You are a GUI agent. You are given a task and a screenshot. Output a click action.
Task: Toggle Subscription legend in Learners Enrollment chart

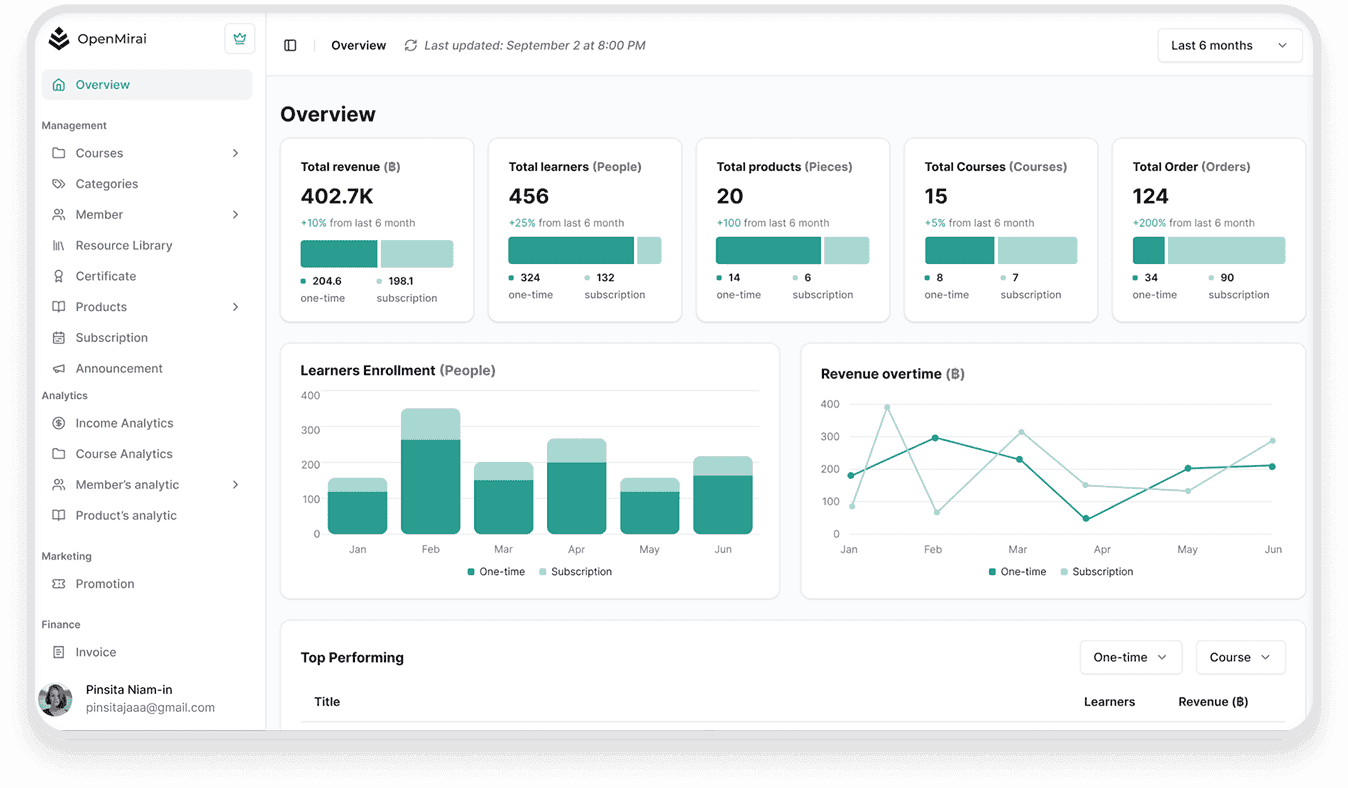[x=575, y=572]
